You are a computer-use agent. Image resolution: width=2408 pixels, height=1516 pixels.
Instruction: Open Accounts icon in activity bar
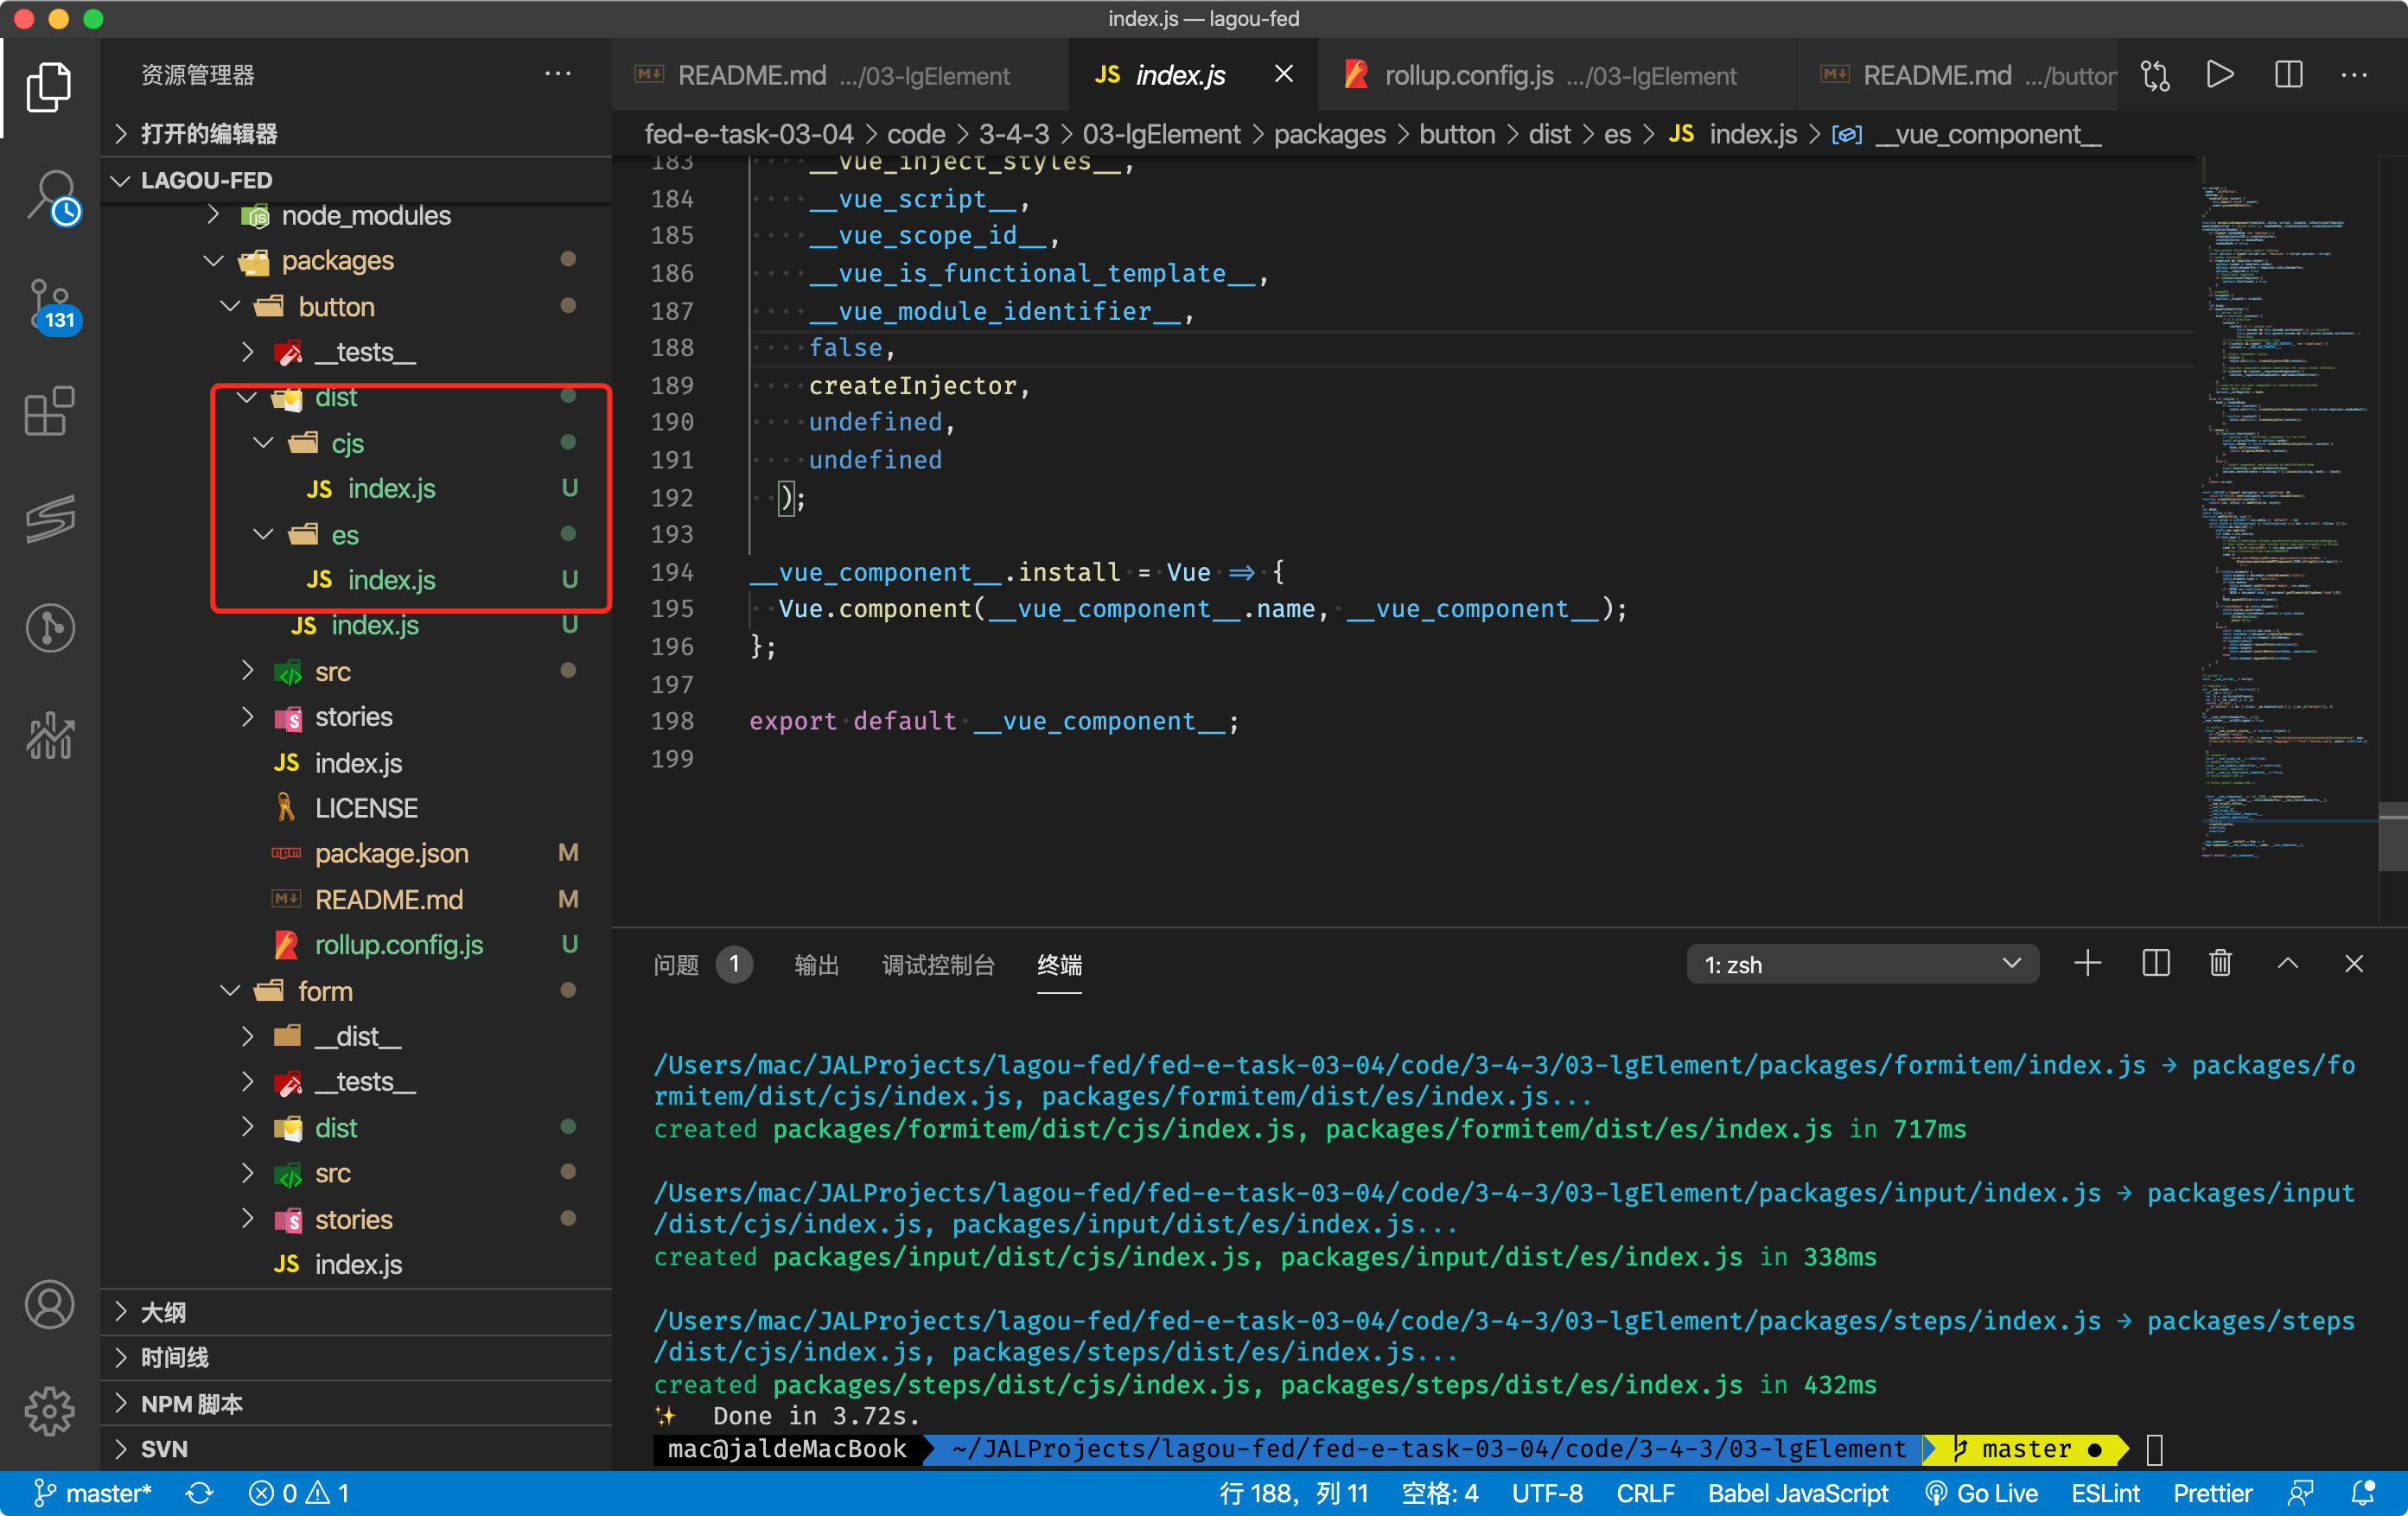[50, 1304]
